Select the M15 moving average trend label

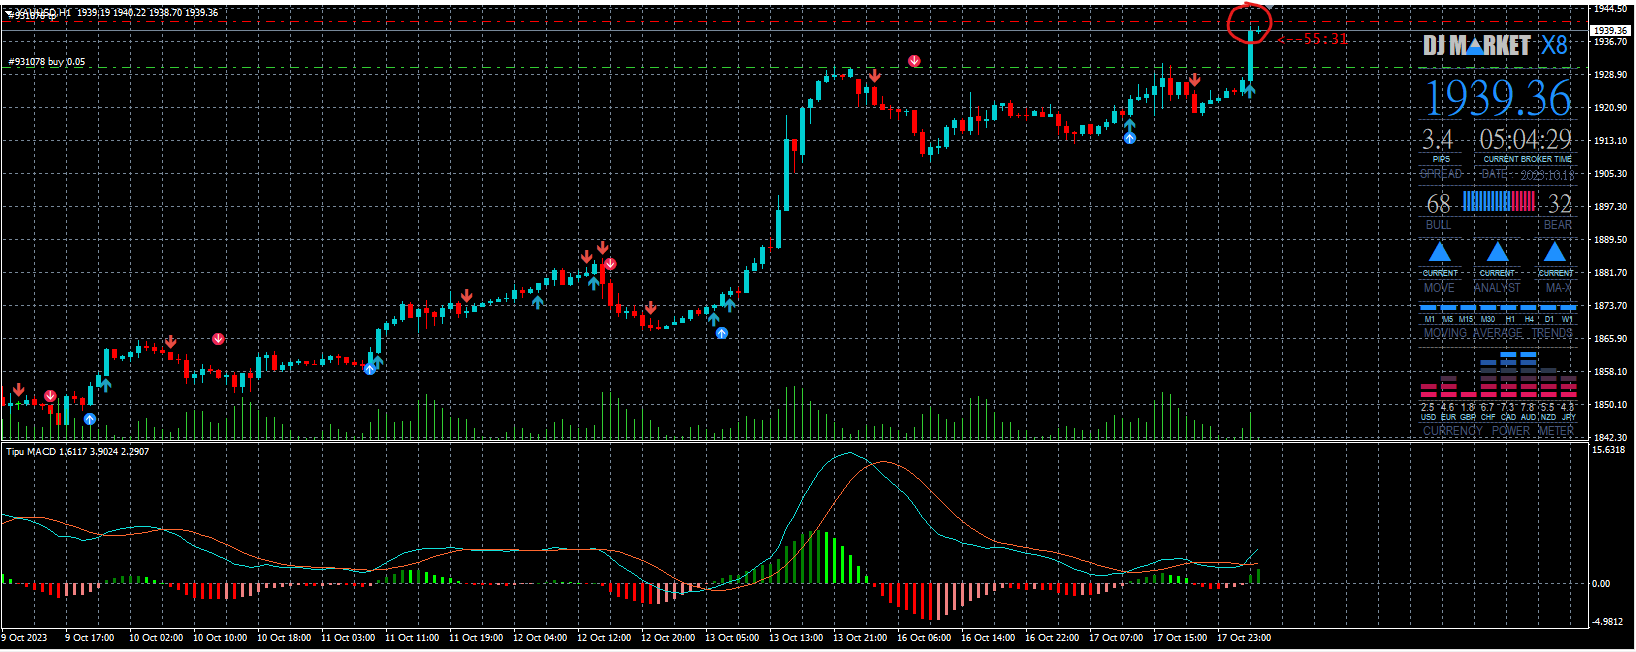click(1466, 319)
